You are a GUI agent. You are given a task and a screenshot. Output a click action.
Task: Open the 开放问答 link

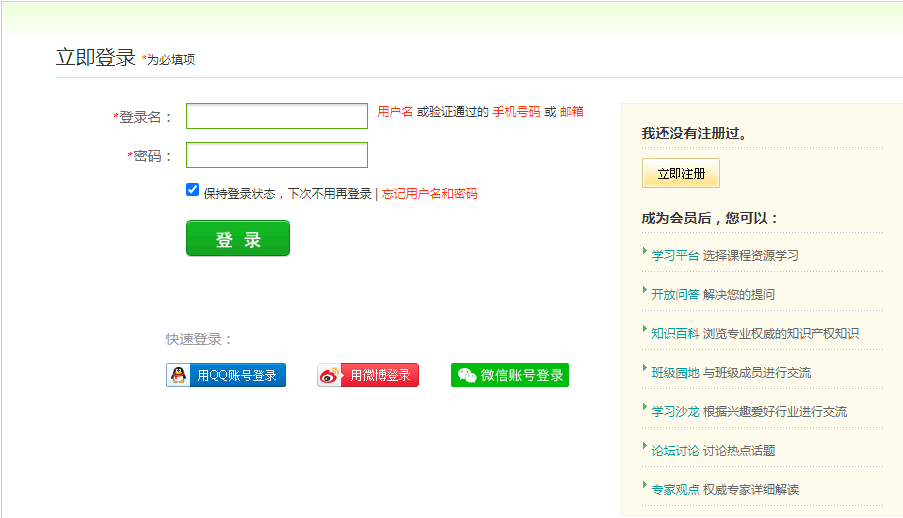[675, 294]
